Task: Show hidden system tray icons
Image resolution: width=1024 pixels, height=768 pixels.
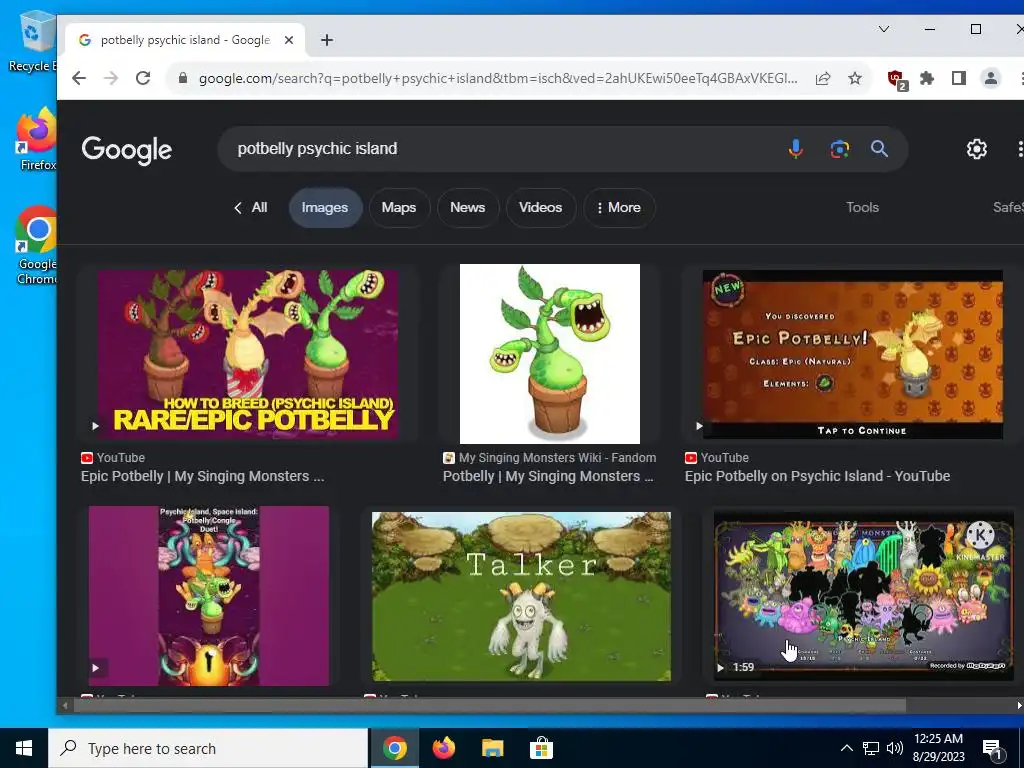Action: pos(846,748)
